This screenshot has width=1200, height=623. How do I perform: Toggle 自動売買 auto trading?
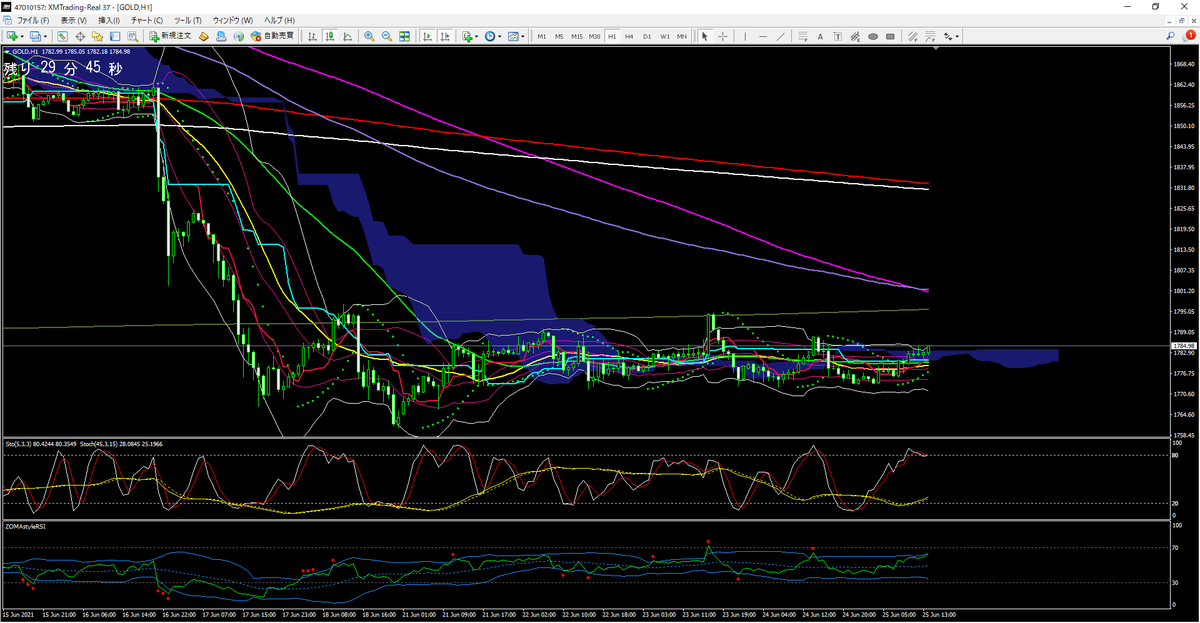pyautogui.click(x=271, y=36)
